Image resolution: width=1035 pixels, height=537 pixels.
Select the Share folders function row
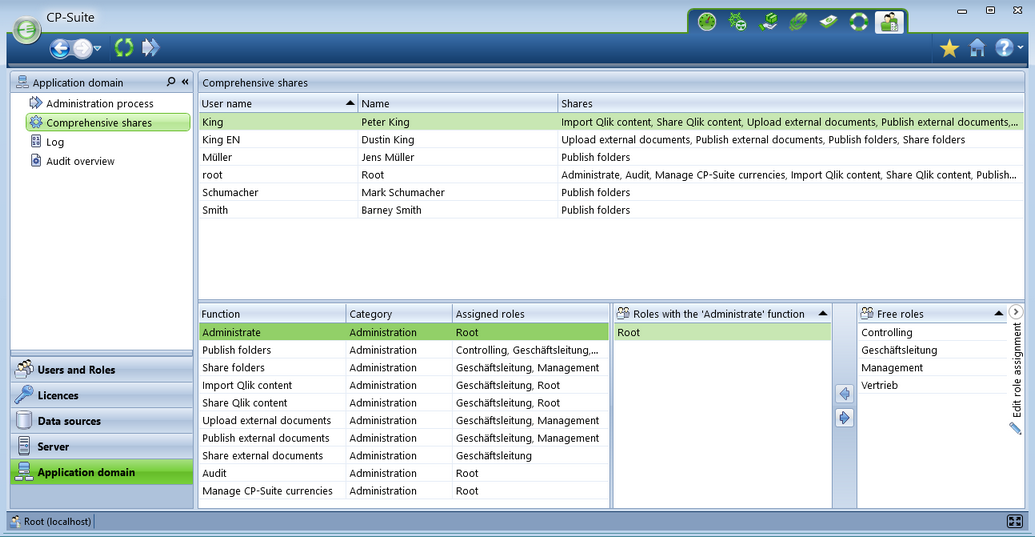[x=403, y=367]
